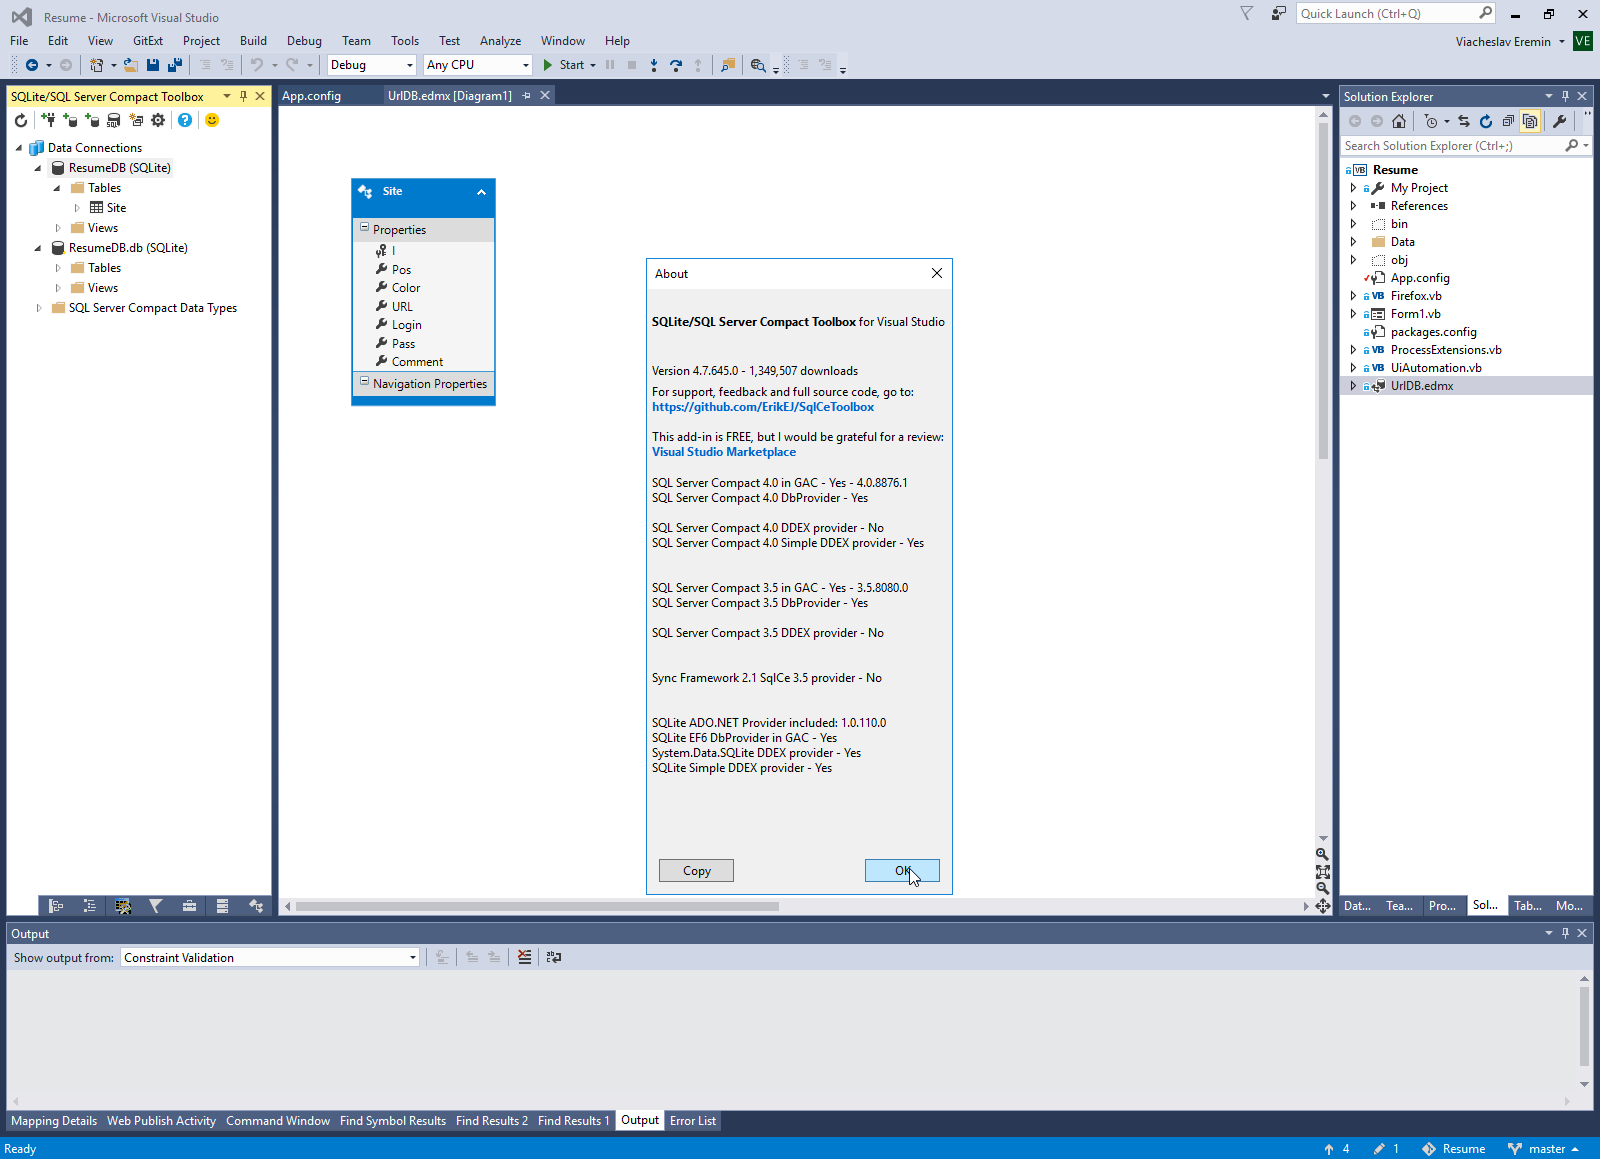Pin the SQLite Toolbox panel

[x=244, y=96]
